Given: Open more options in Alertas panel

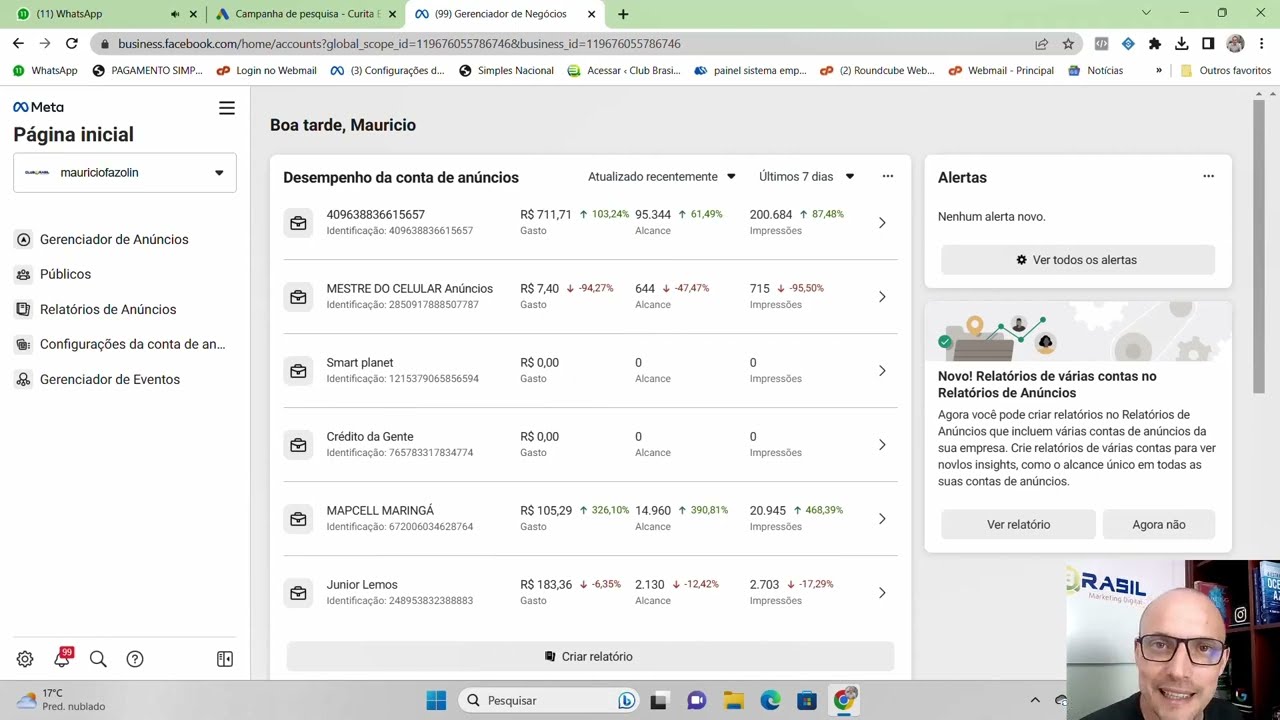Looking at the screenshot, I should pos(1208,176).
